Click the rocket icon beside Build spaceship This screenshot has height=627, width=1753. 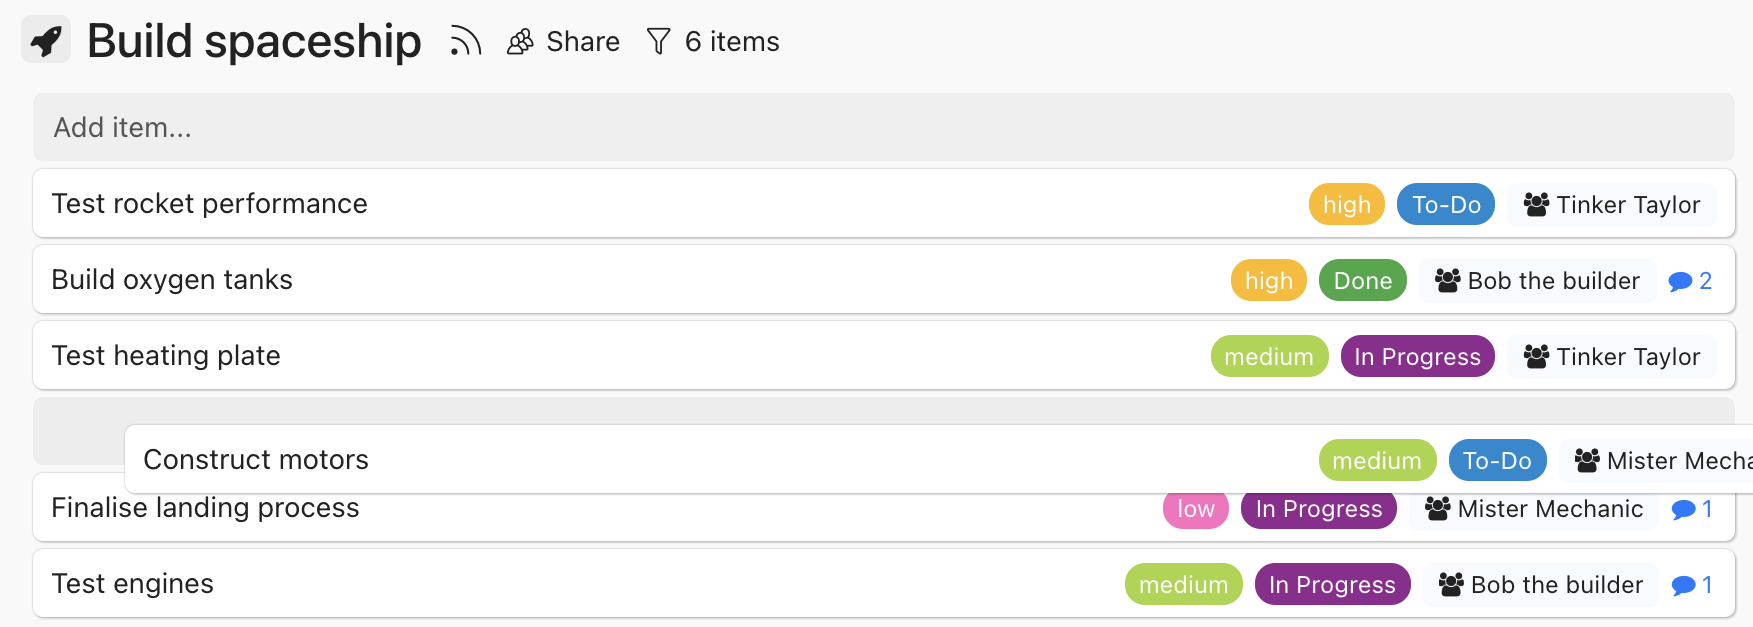(x=45, y=40)
